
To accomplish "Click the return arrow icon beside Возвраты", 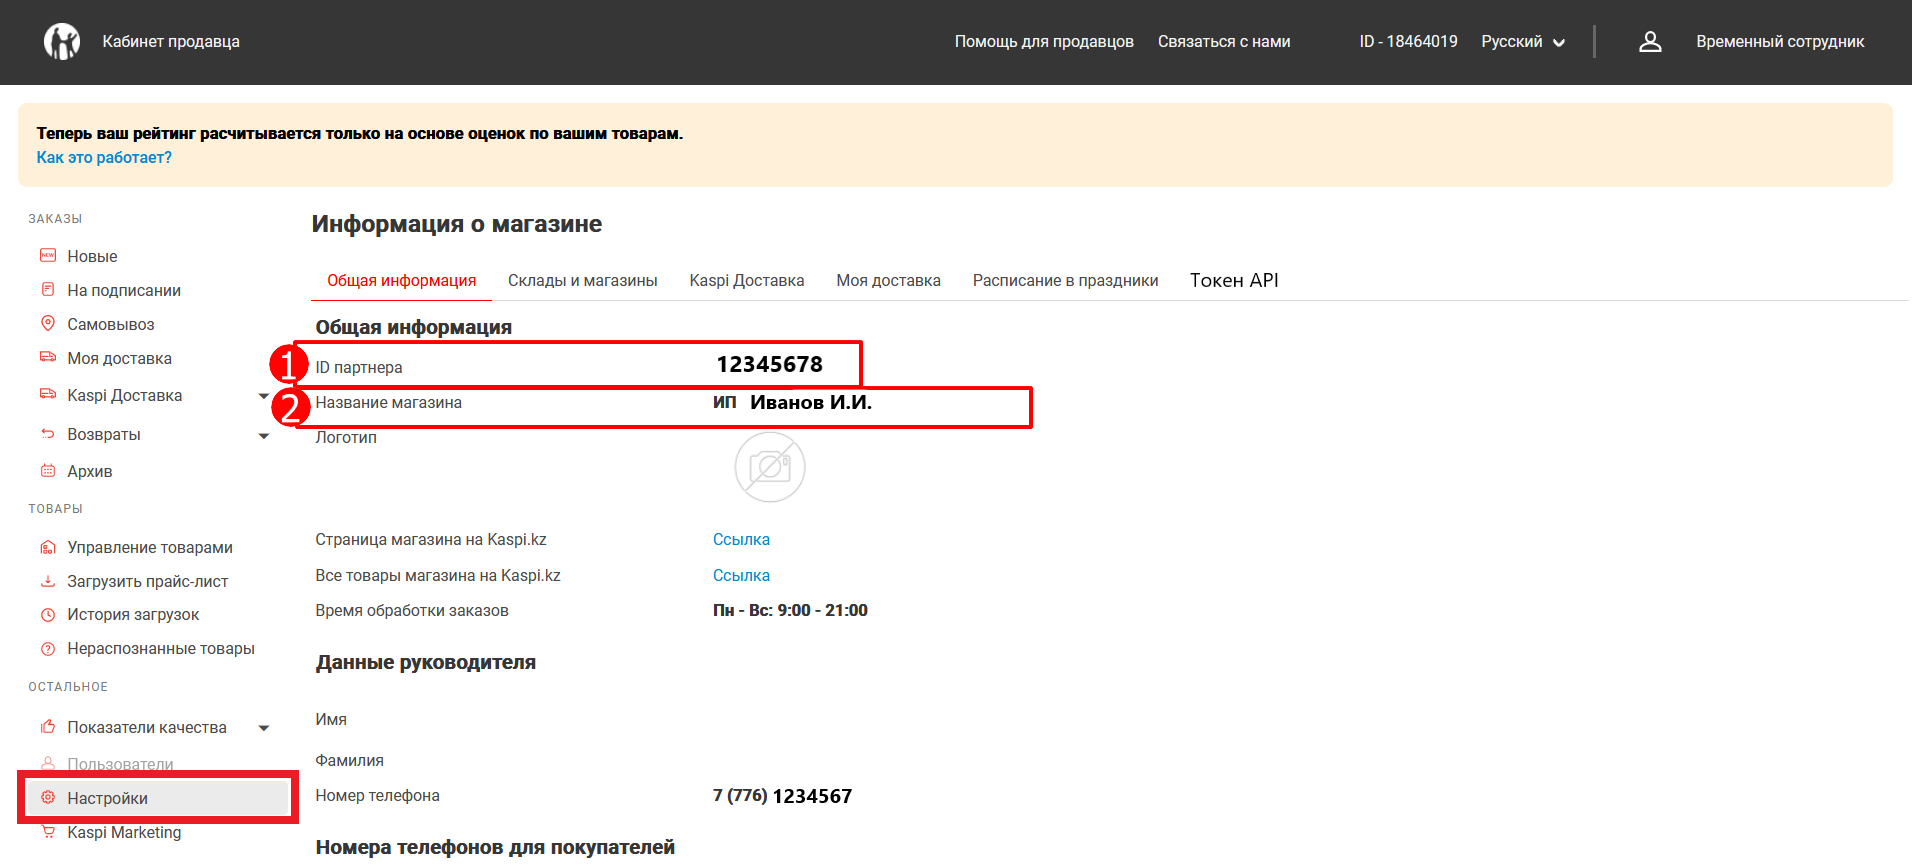I will 48,434.
